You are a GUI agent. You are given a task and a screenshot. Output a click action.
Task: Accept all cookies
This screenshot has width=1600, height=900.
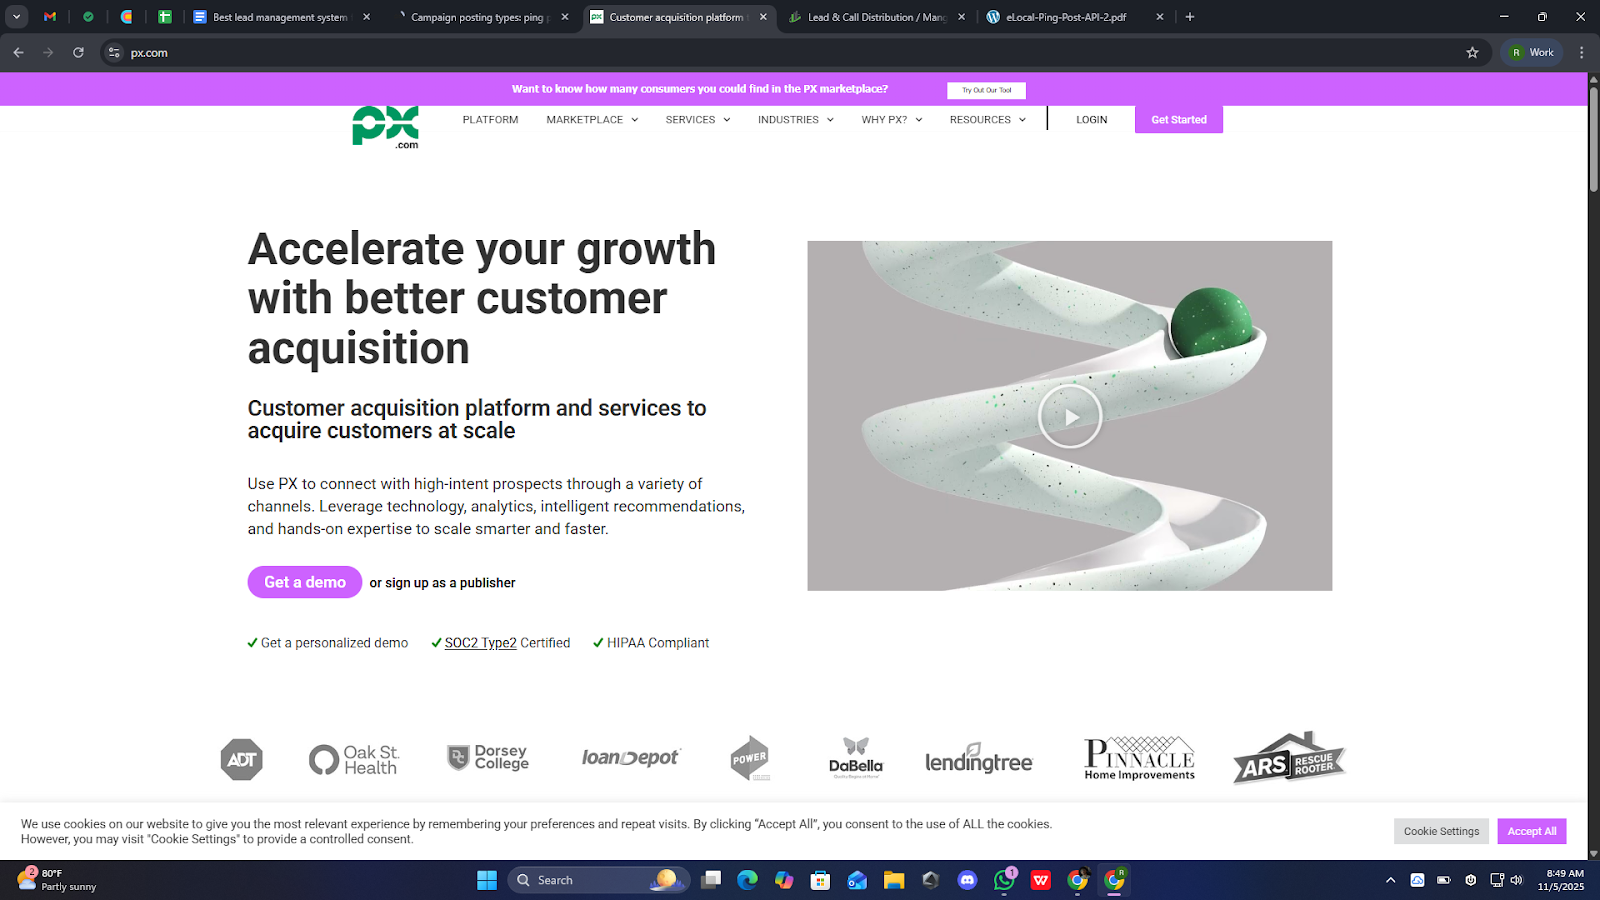pyautogui.click(x=1532, y=831)
